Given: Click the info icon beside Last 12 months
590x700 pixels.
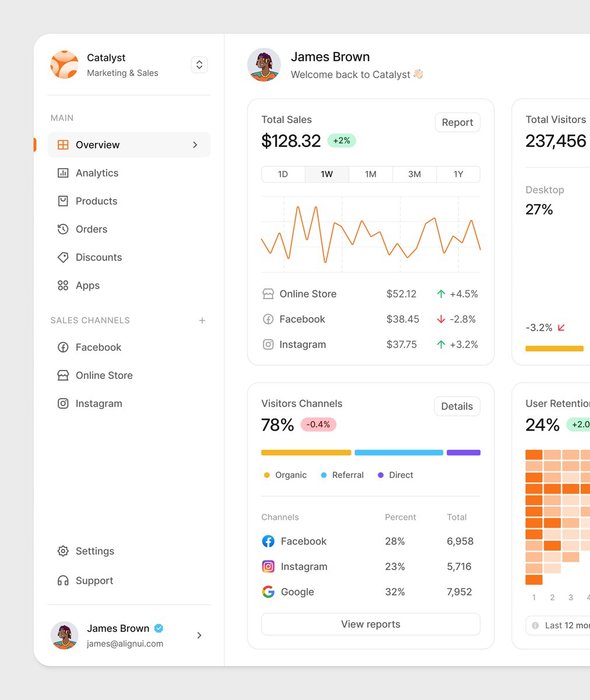Looking at the screenshot, I should tap(536, 625).
